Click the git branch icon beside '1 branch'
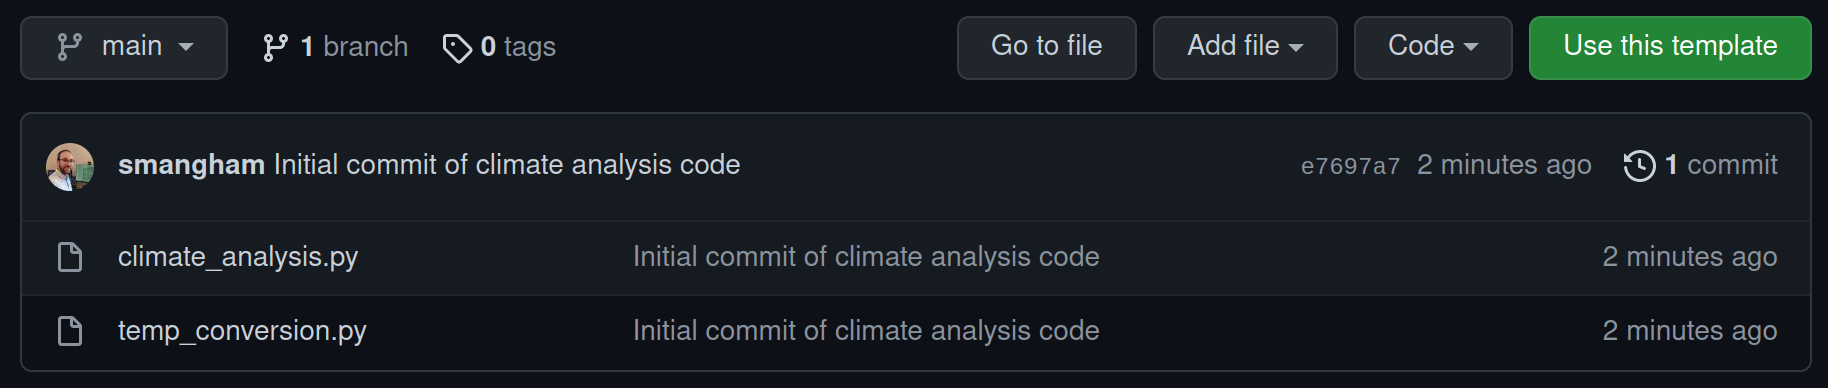The image size is (1828, 388). [x=275, y=47]
